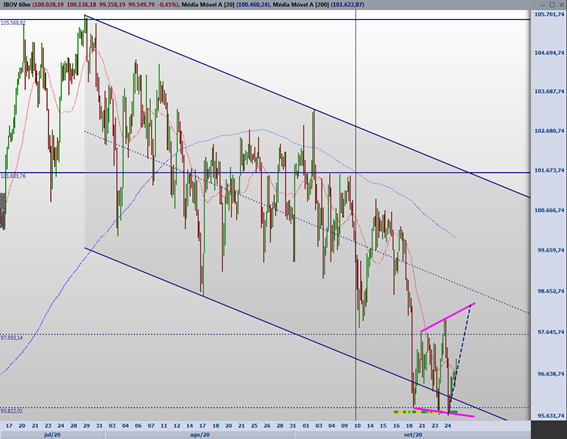Minimize the IBOV chart window
This screenshot has height=439, width=567.
click(543, 5)
